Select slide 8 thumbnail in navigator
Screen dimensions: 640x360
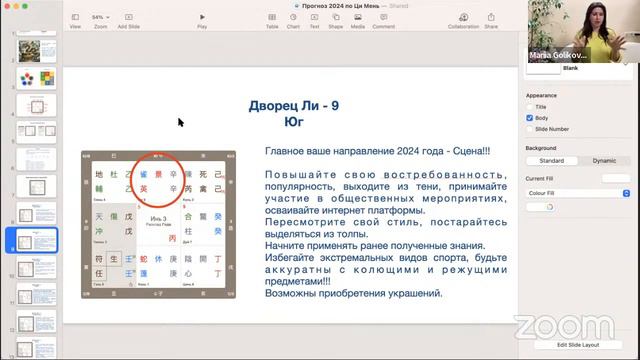click(36, 213)
